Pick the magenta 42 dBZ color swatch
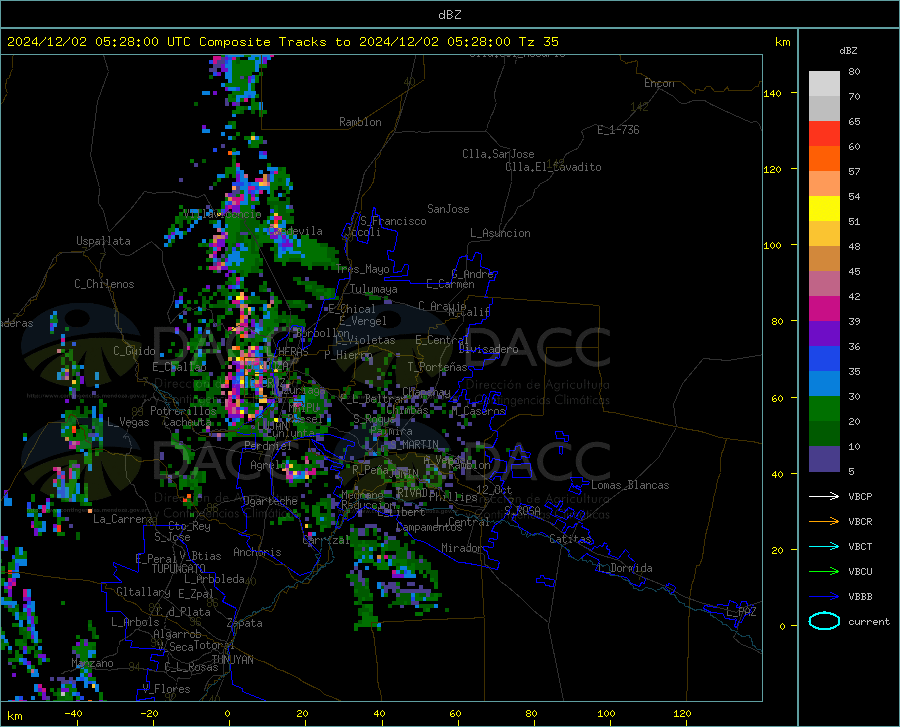Viewport: 900px width, 727px height. [824, 309]
